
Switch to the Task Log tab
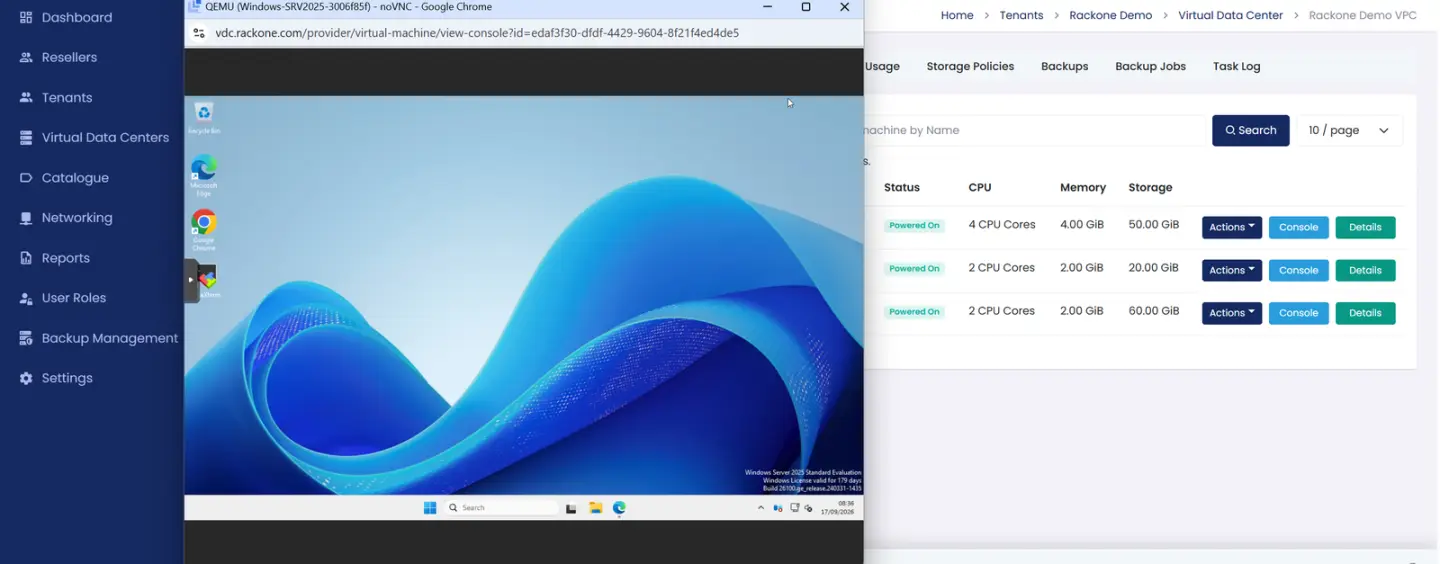pos(1236,66)
